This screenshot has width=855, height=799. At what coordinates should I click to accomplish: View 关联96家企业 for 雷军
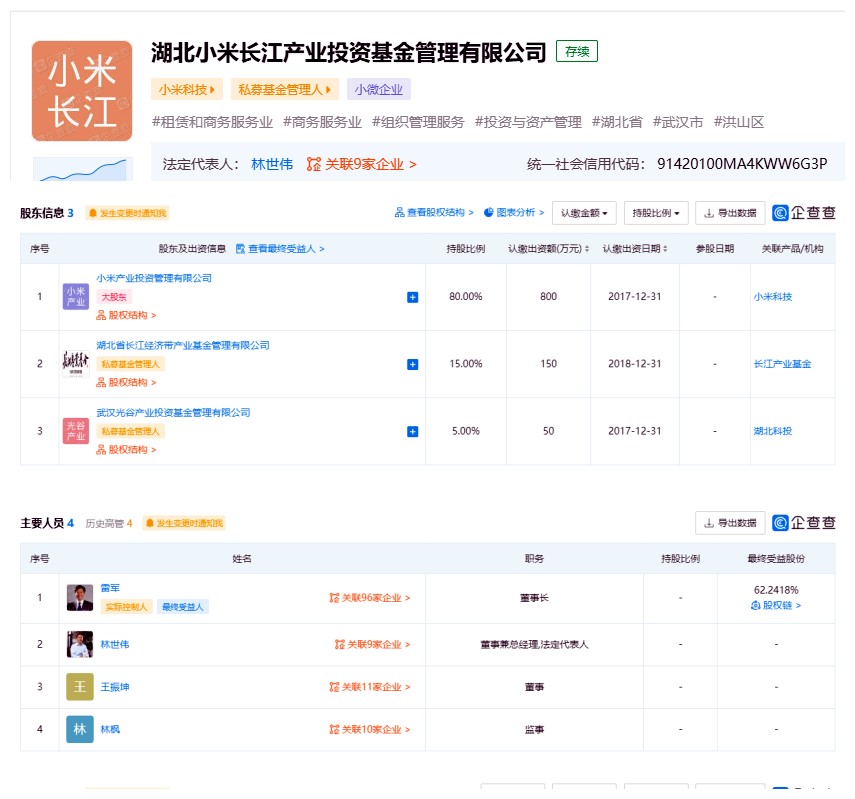click(370, 598)
